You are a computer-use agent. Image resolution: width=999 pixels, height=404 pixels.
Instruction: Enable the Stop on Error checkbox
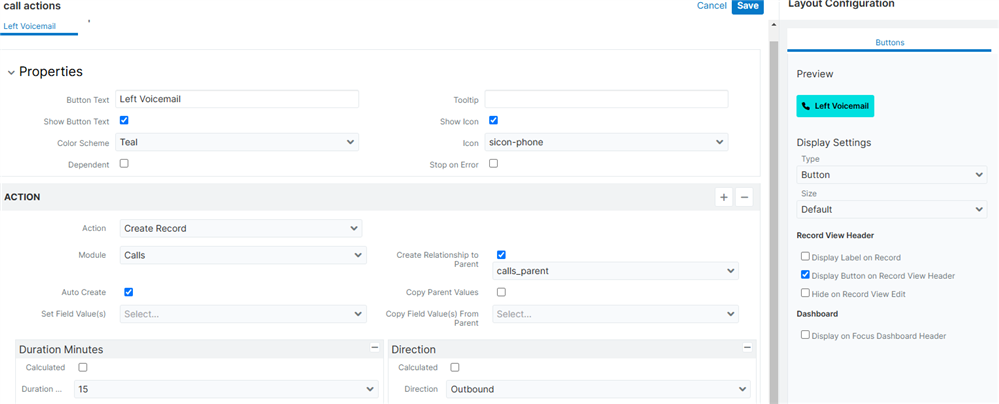point(494,164)
